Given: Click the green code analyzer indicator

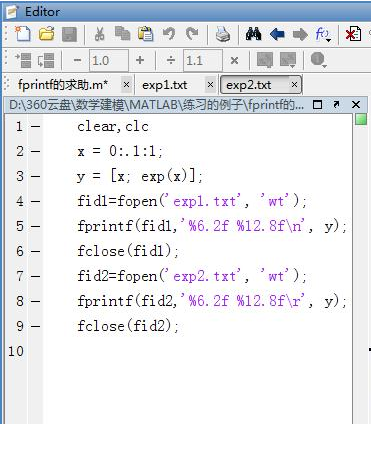Looking at the screenshot, I should pos(361,119).
